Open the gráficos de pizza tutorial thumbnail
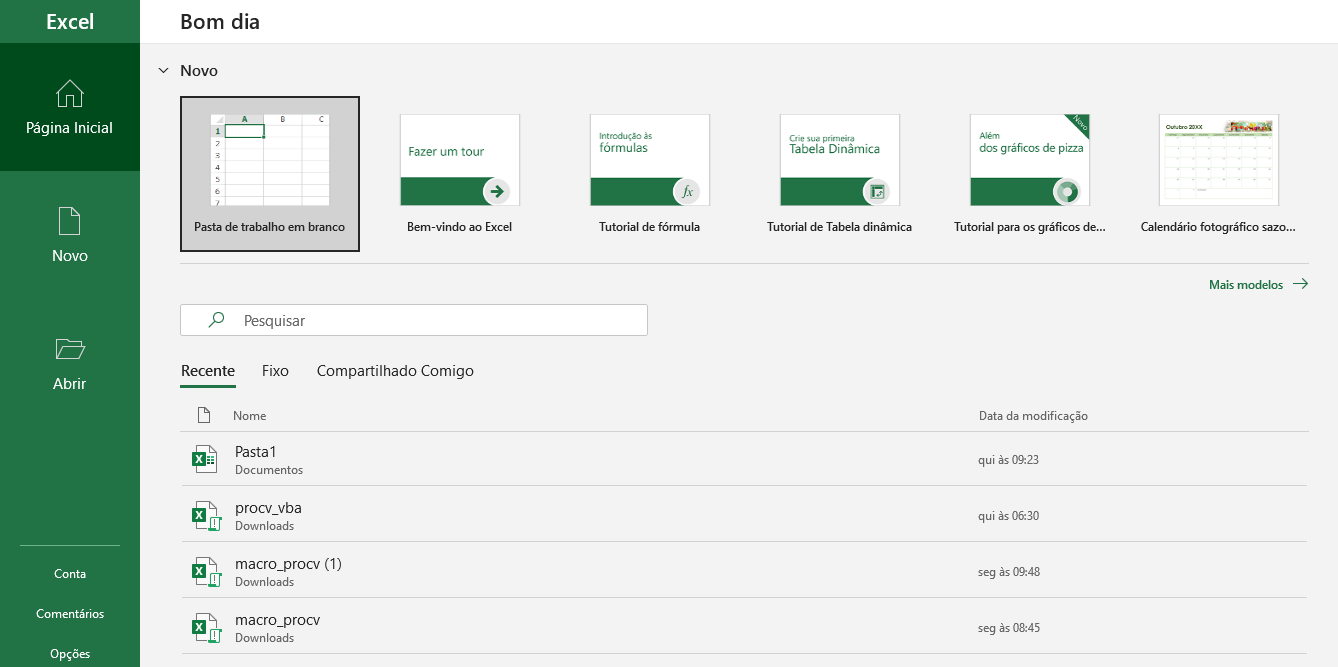 click(1030, 160)
